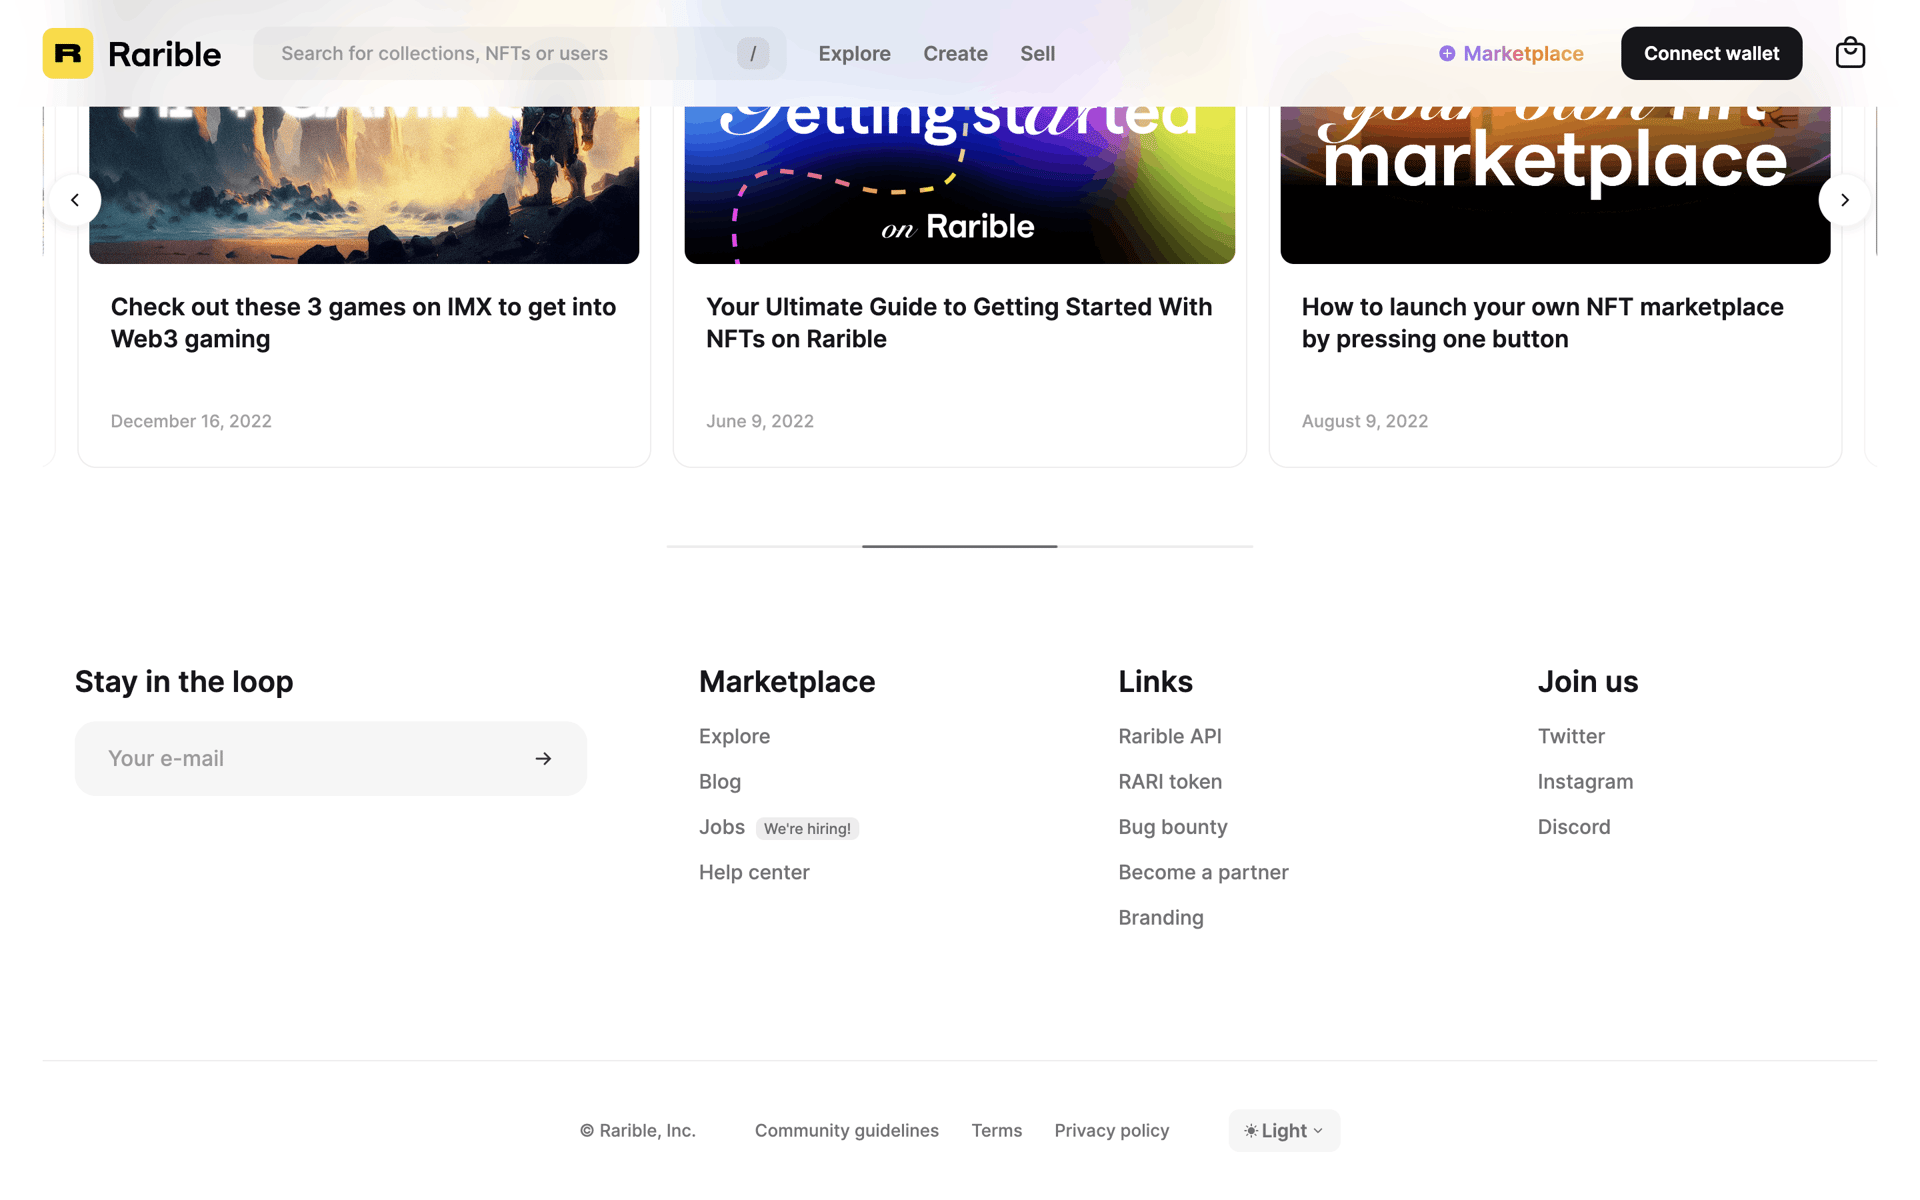Read 'How to launch your own NFT marketplace'
The height and width of the screenshot is (1200, 1920).
tap(1542, 323)
